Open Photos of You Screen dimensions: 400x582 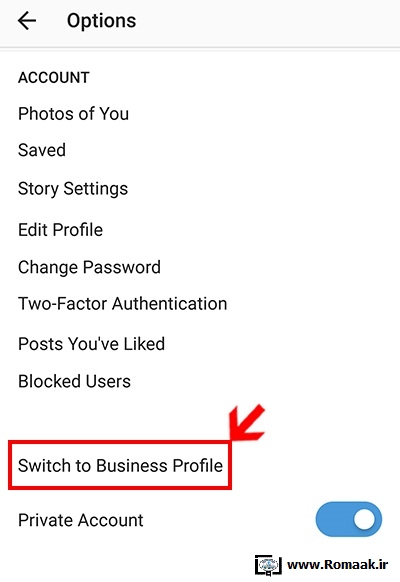[x=73, y=114]
